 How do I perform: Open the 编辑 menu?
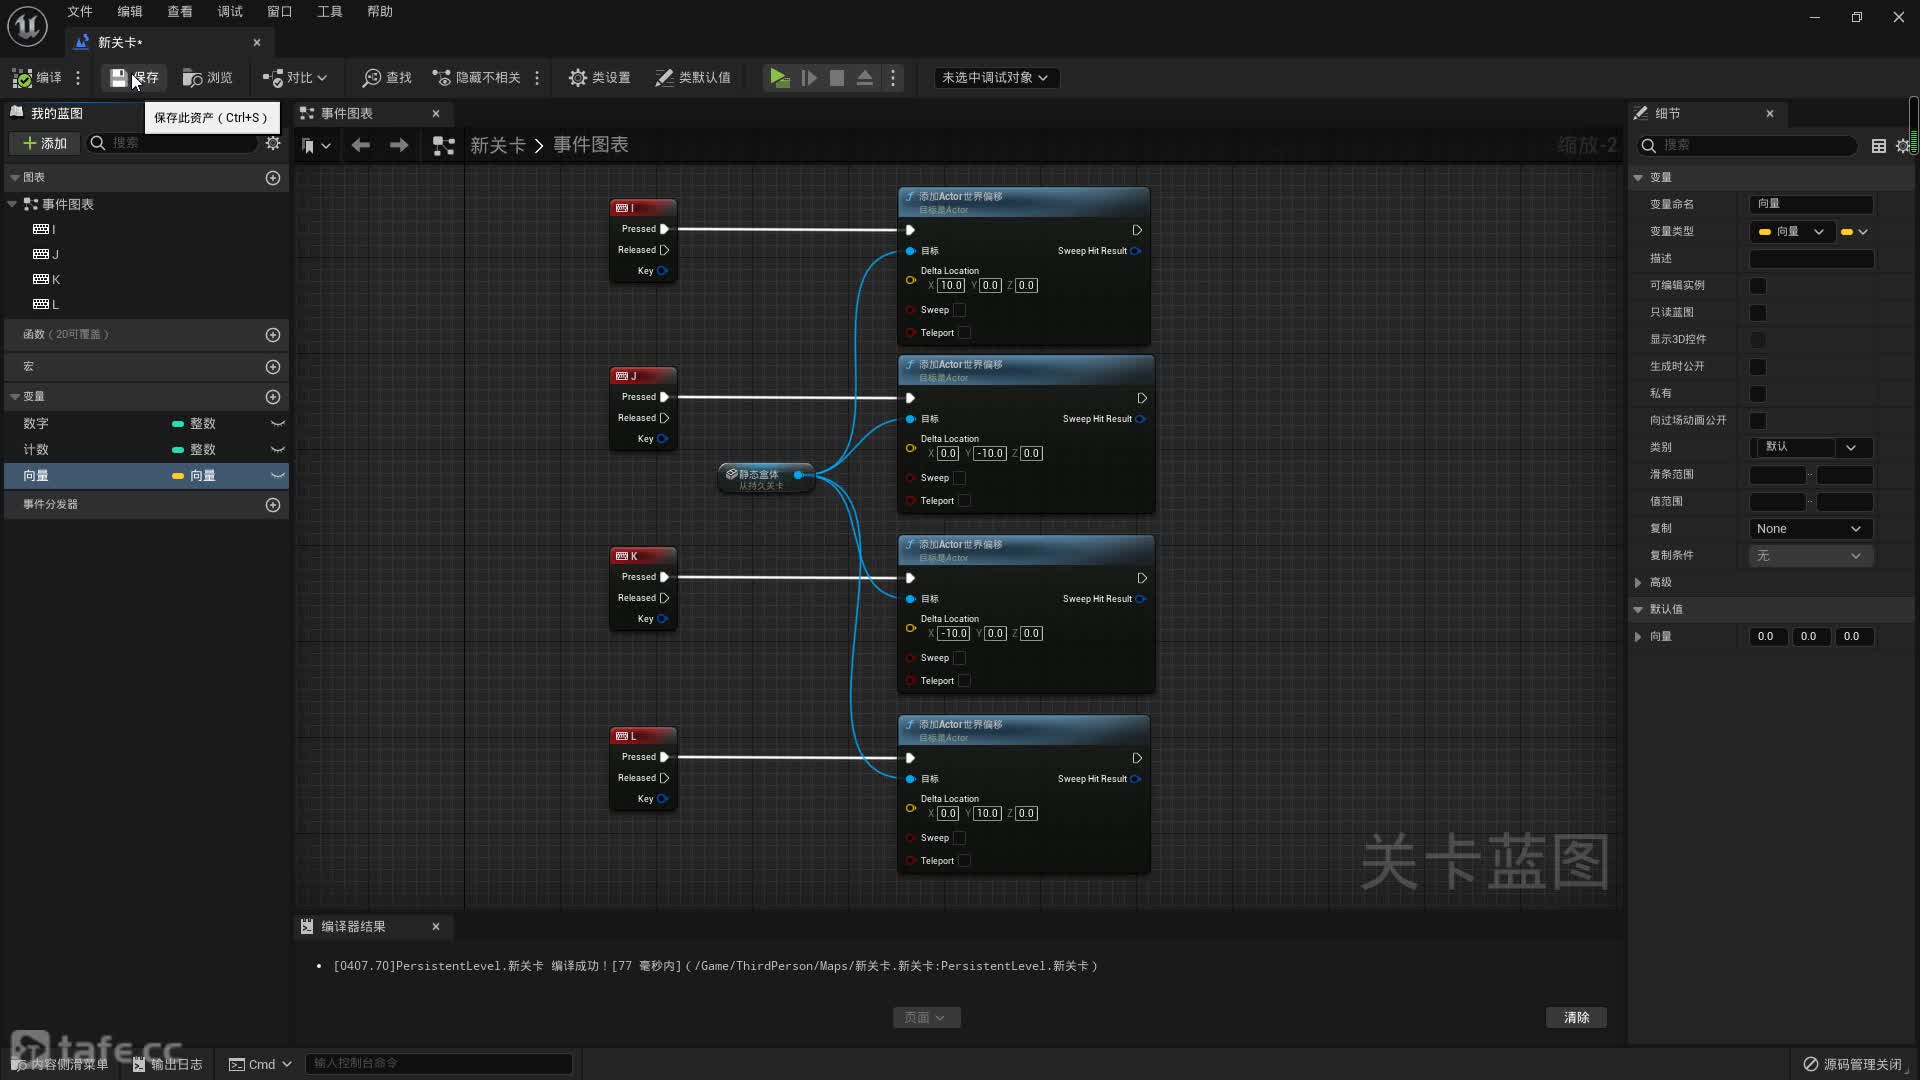[130, 12]
